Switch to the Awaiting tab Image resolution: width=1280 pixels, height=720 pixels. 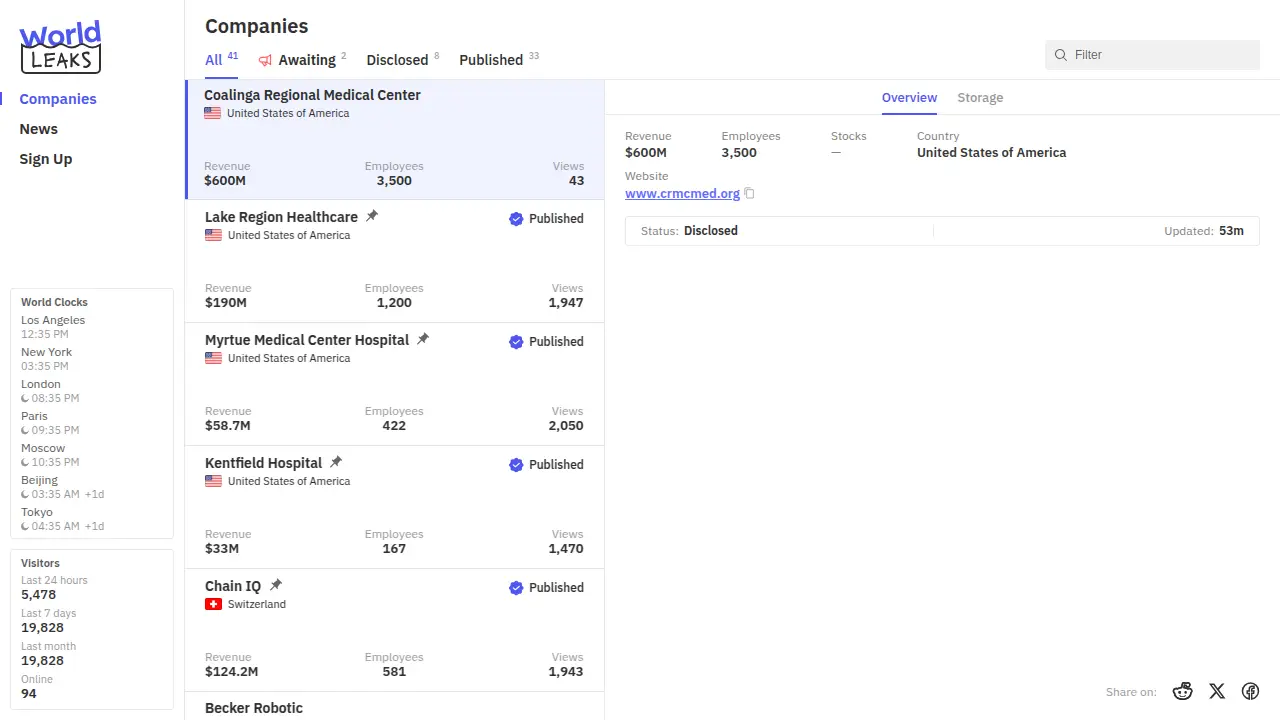pyautogui.click(x=301, y=60)
